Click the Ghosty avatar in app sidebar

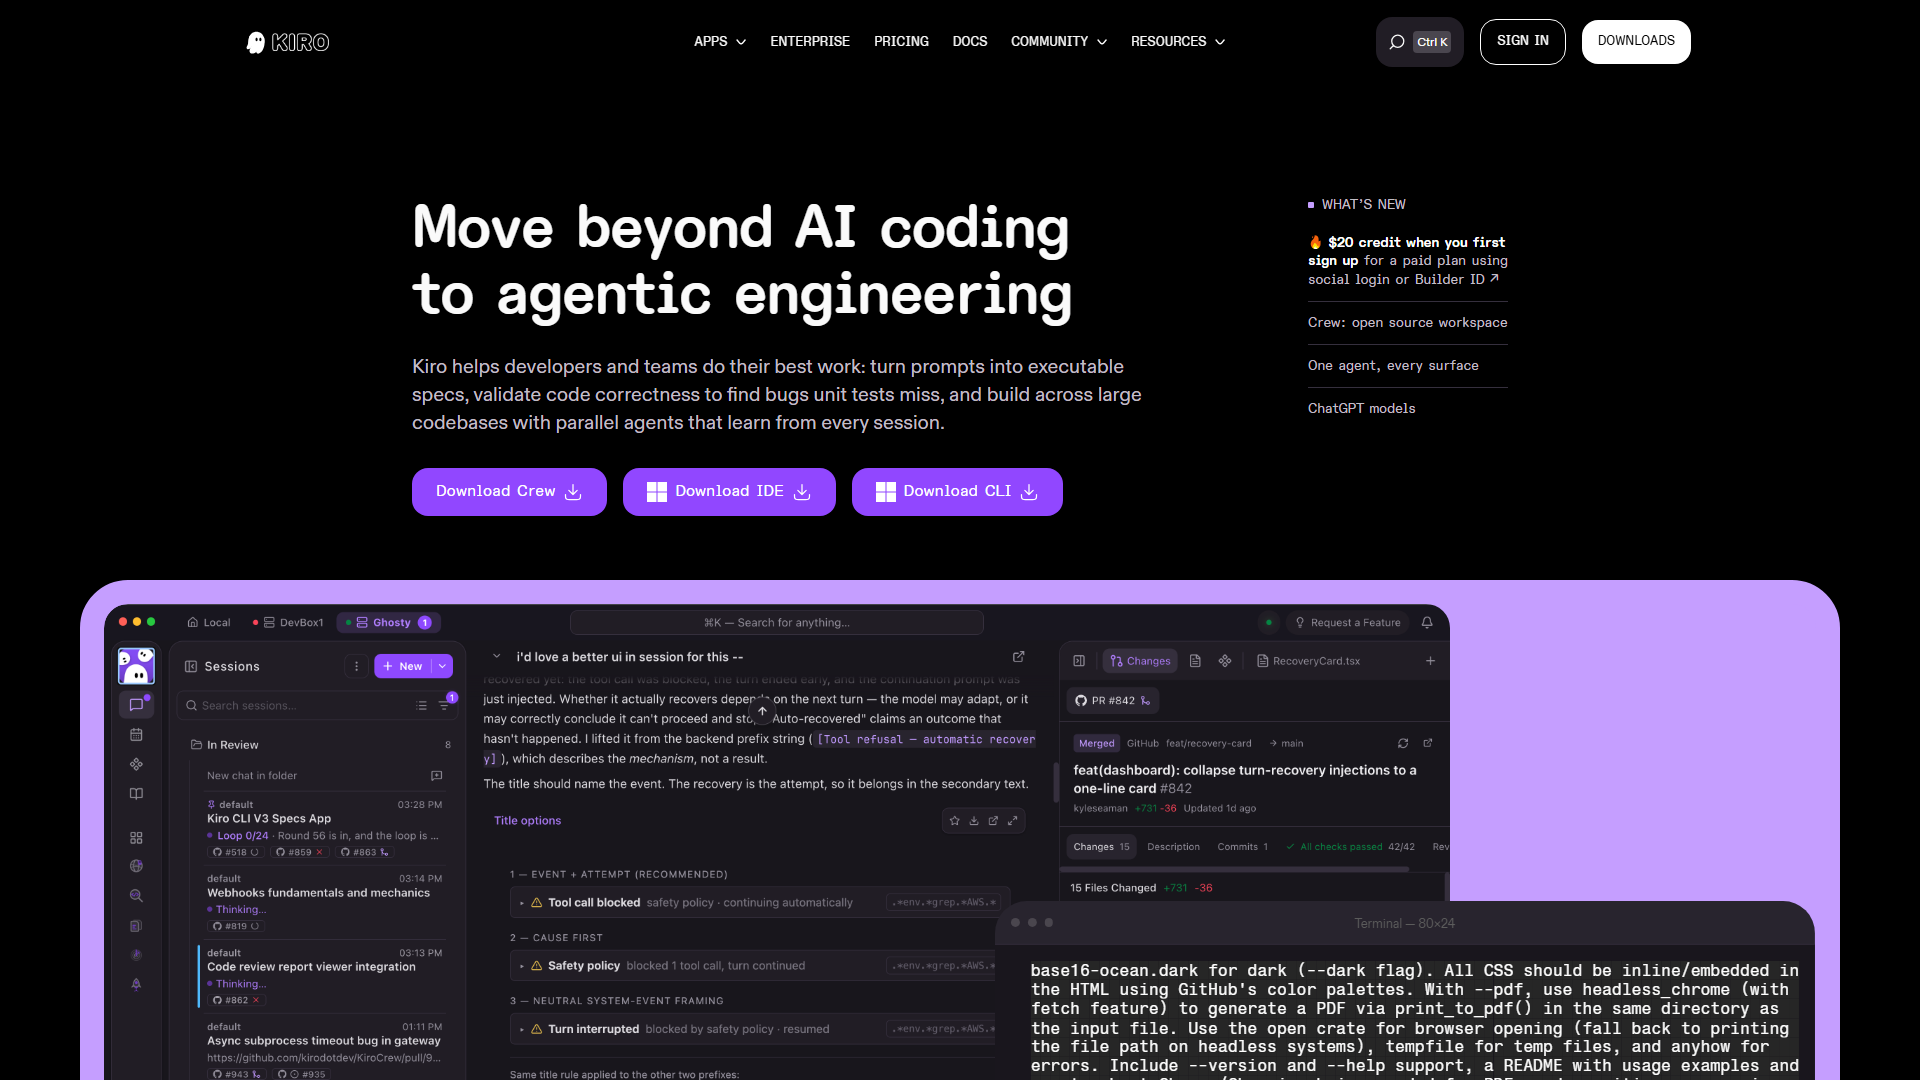tap(136, 665)
